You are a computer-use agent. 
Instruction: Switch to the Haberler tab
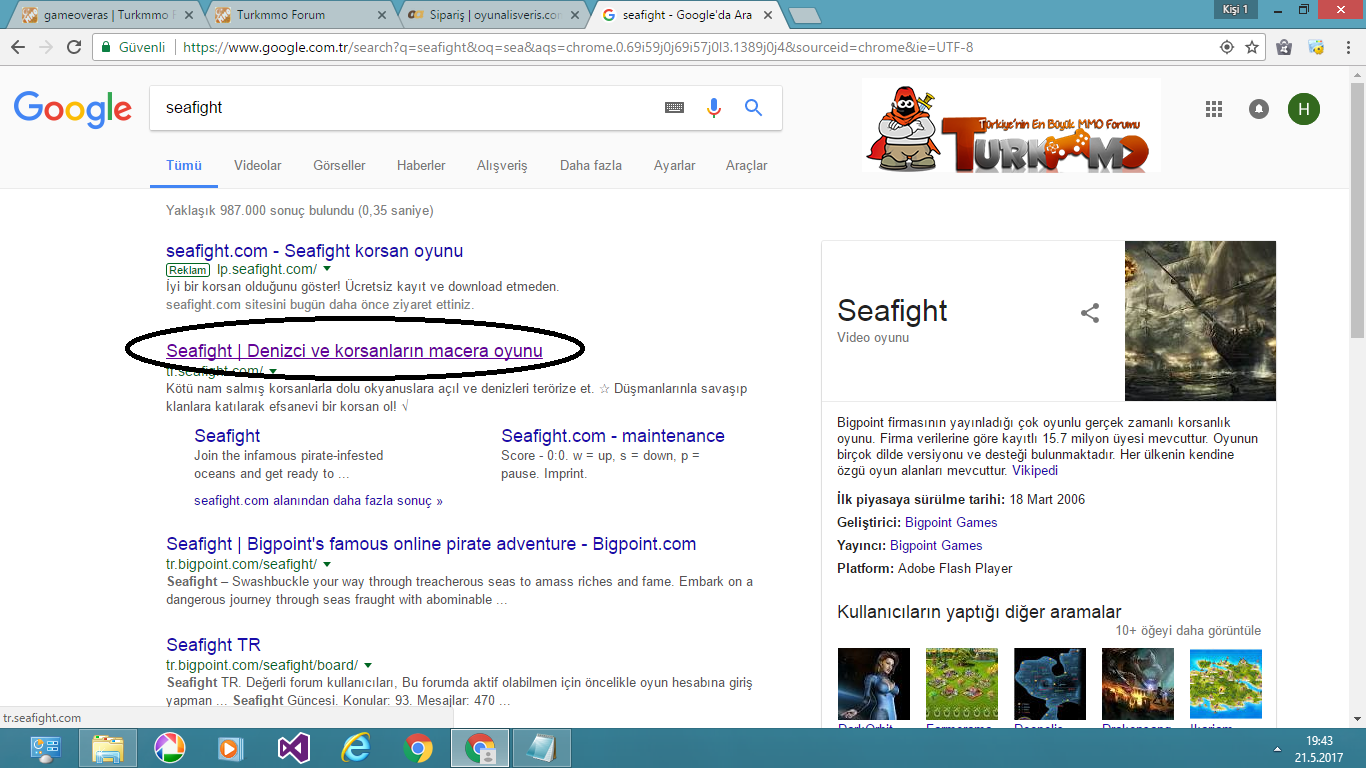pos(421,165)
